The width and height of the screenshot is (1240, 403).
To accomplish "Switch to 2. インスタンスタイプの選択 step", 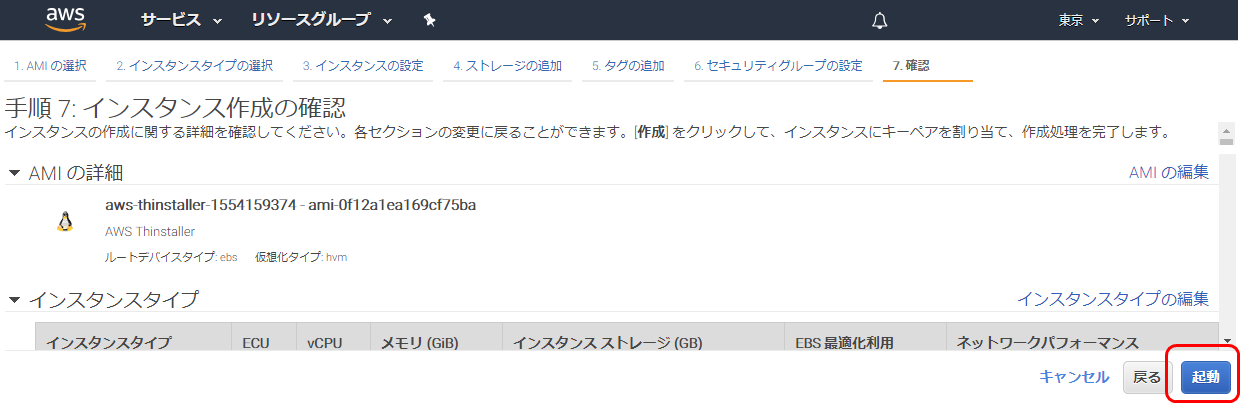I will click(194, 66).
